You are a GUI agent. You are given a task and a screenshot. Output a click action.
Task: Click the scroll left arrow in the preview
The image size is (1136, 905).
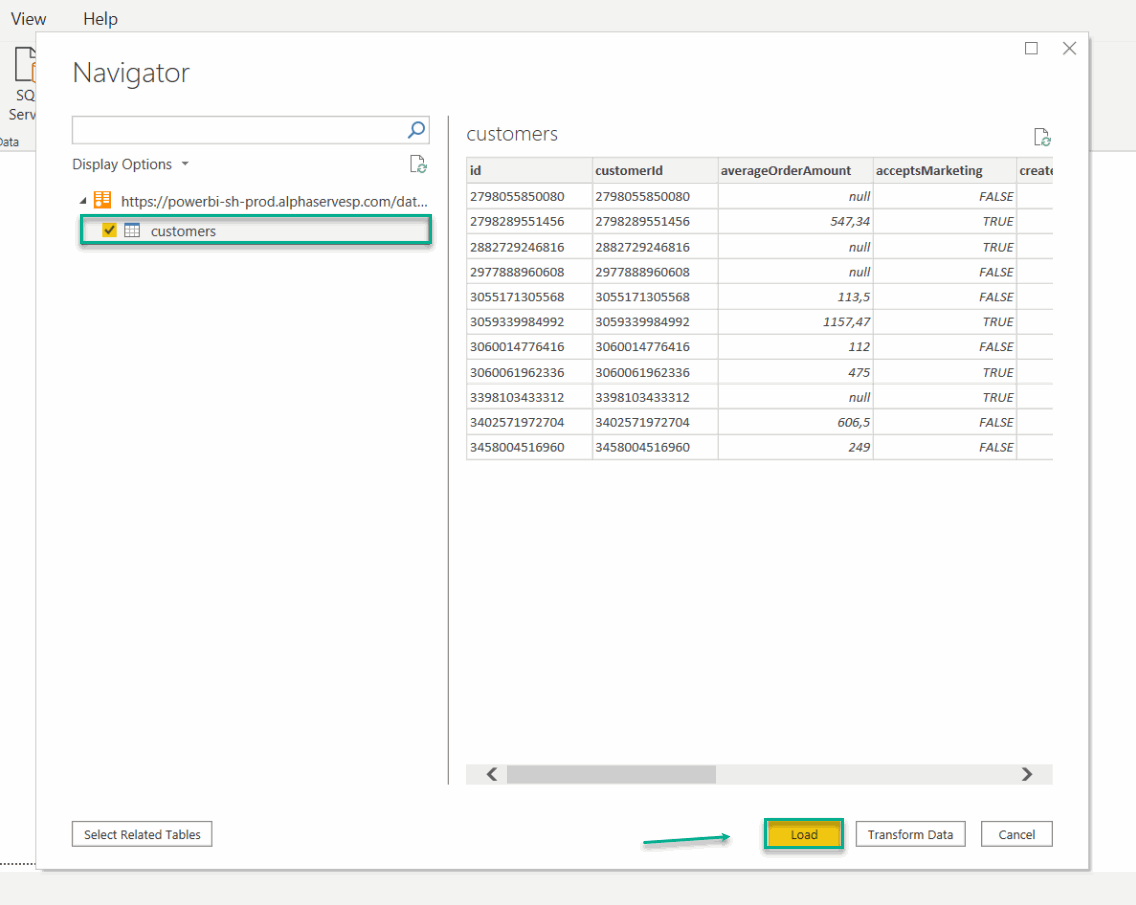491,774
